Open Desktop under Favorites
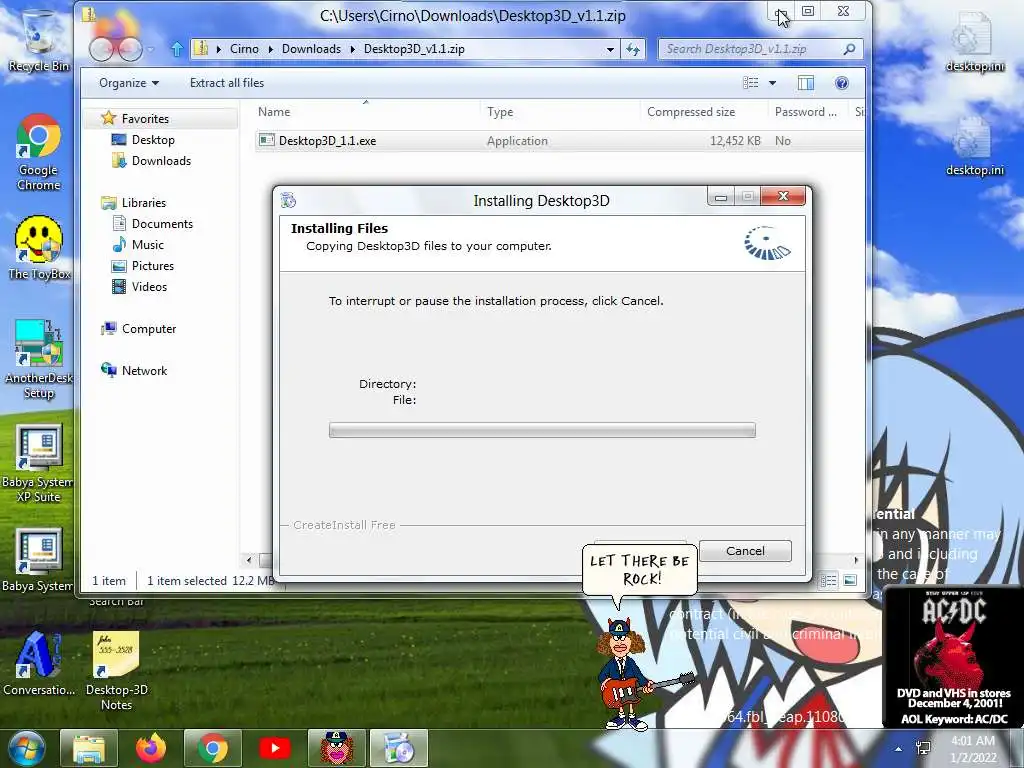1024x768 pixels. (x=153, y=140)
